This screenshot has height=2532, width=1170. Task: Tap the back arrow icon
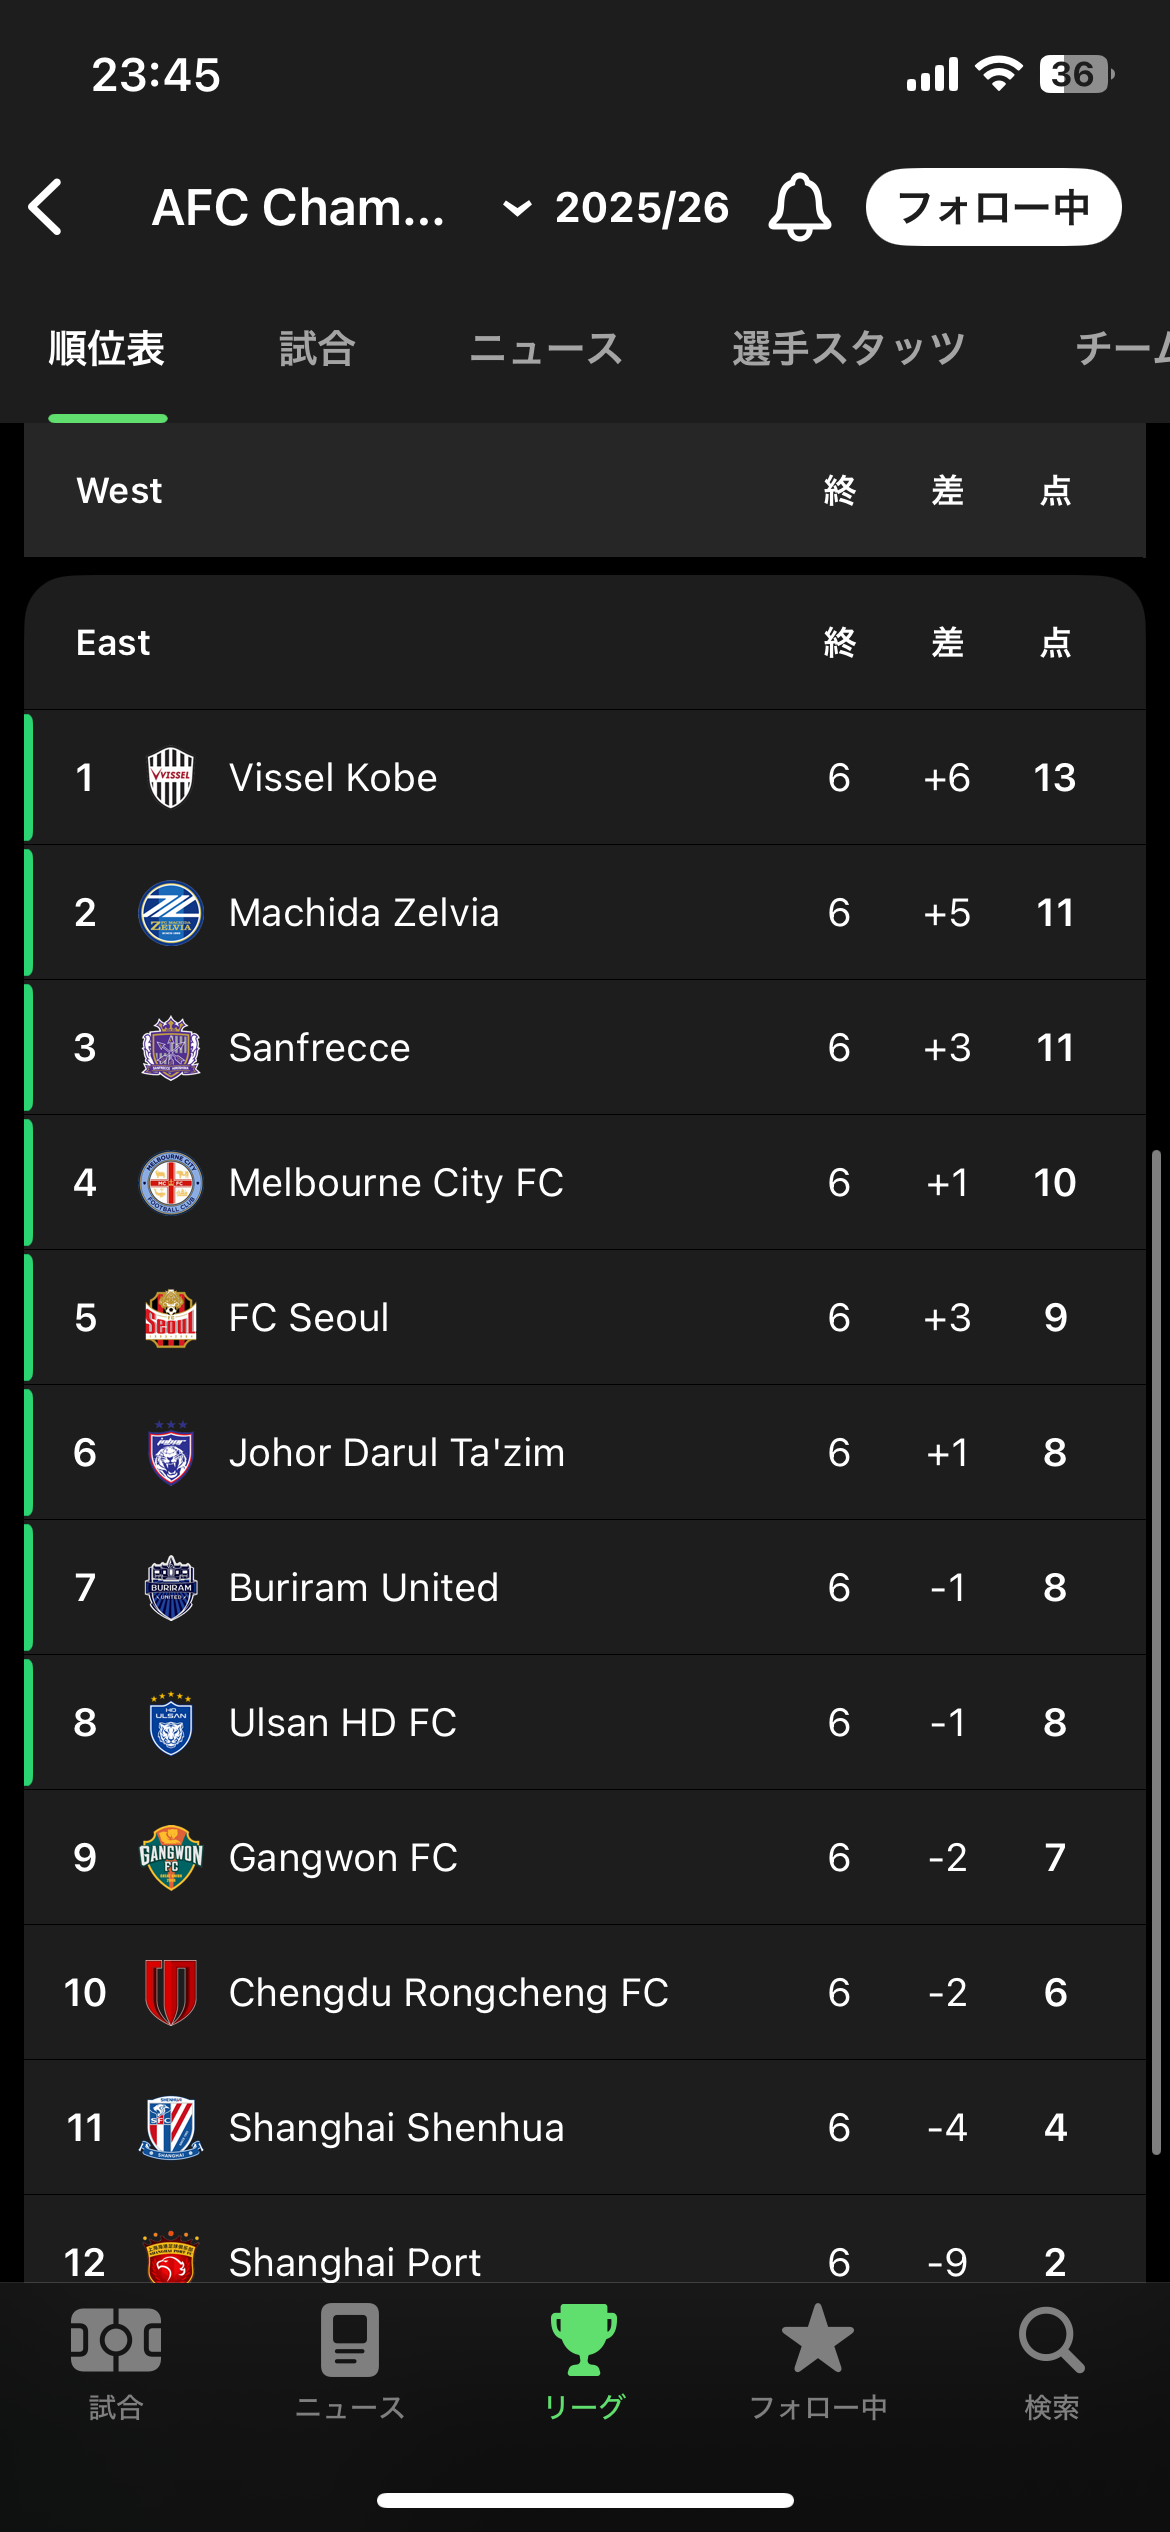[x=46, y=208]
